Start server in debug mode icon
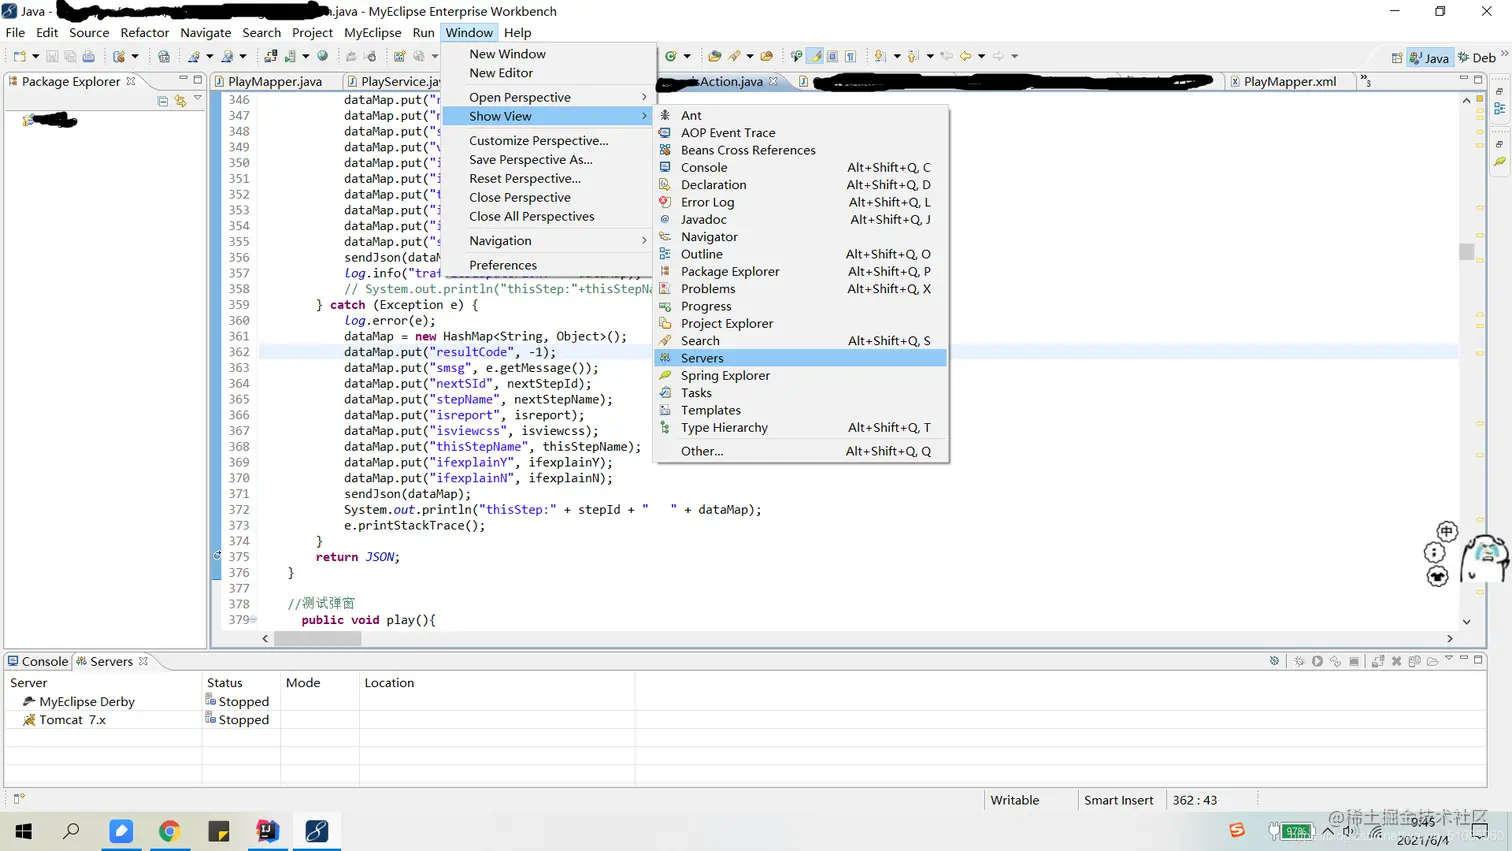 pos(1299,661)
